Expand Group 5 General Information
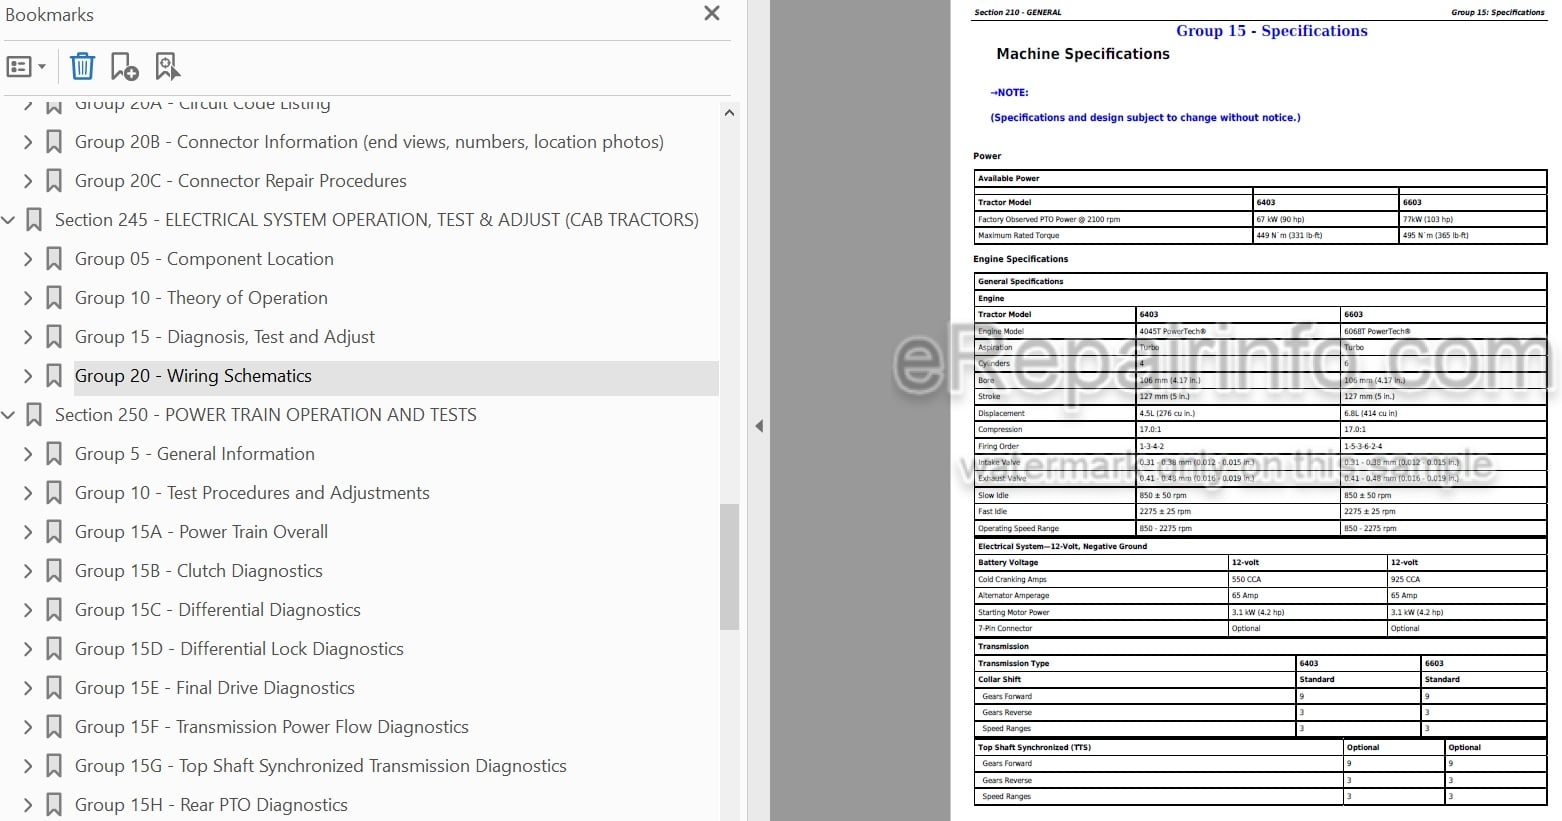This screenshot has height=821, width=1562. click(x=28, y=454)
